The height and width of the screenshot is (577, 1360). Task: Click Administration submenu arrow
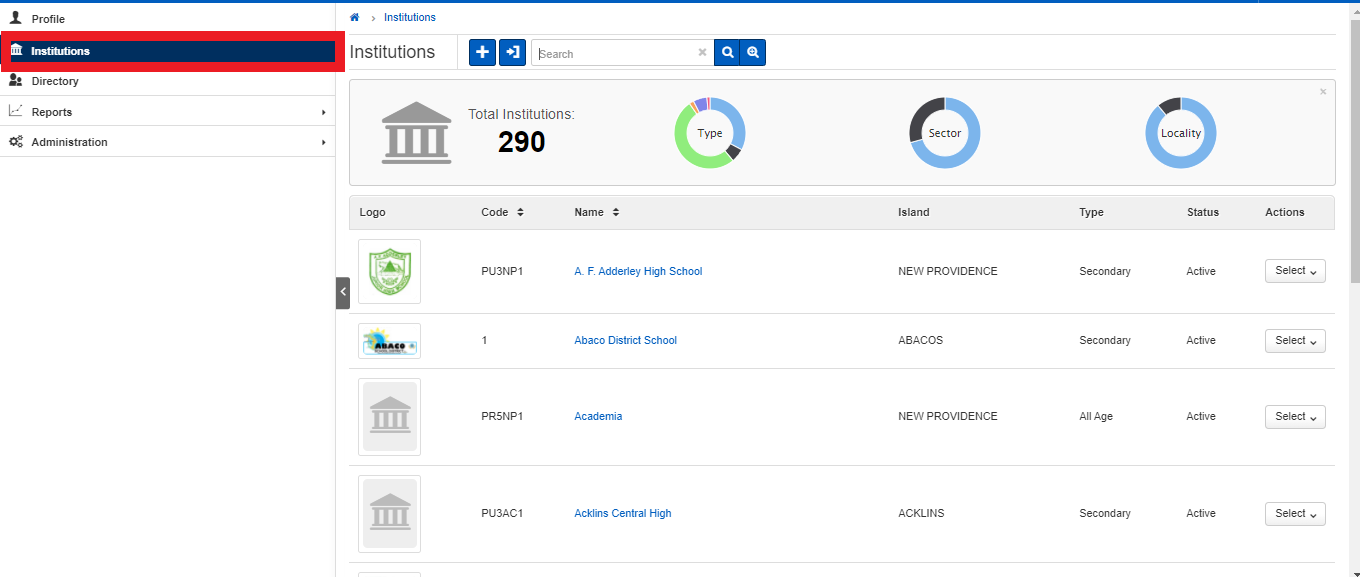point(323,142)
